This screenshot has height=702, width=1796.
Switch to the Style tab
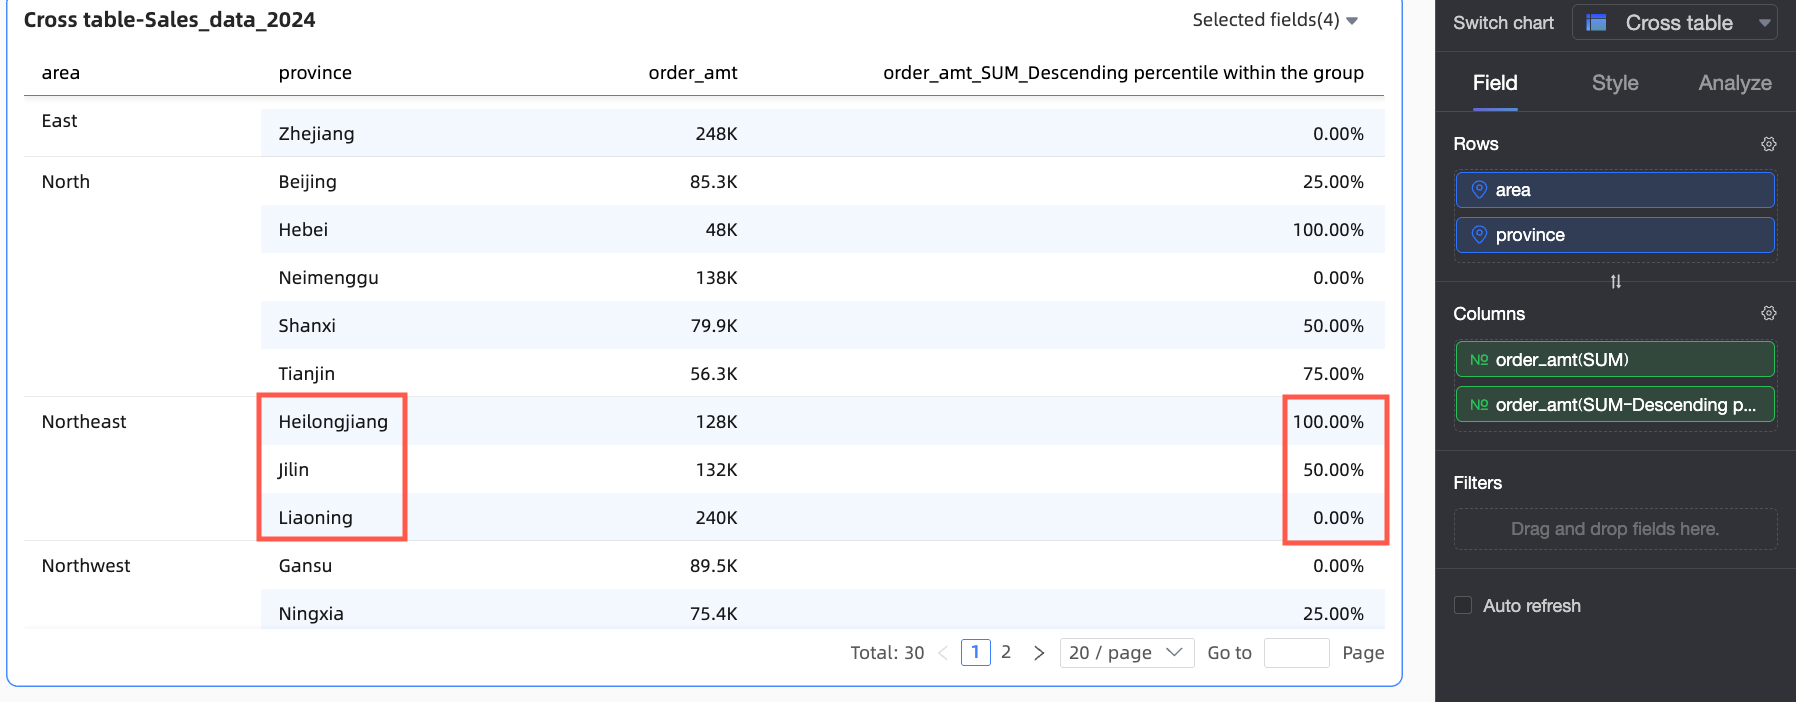(1615, 83)
